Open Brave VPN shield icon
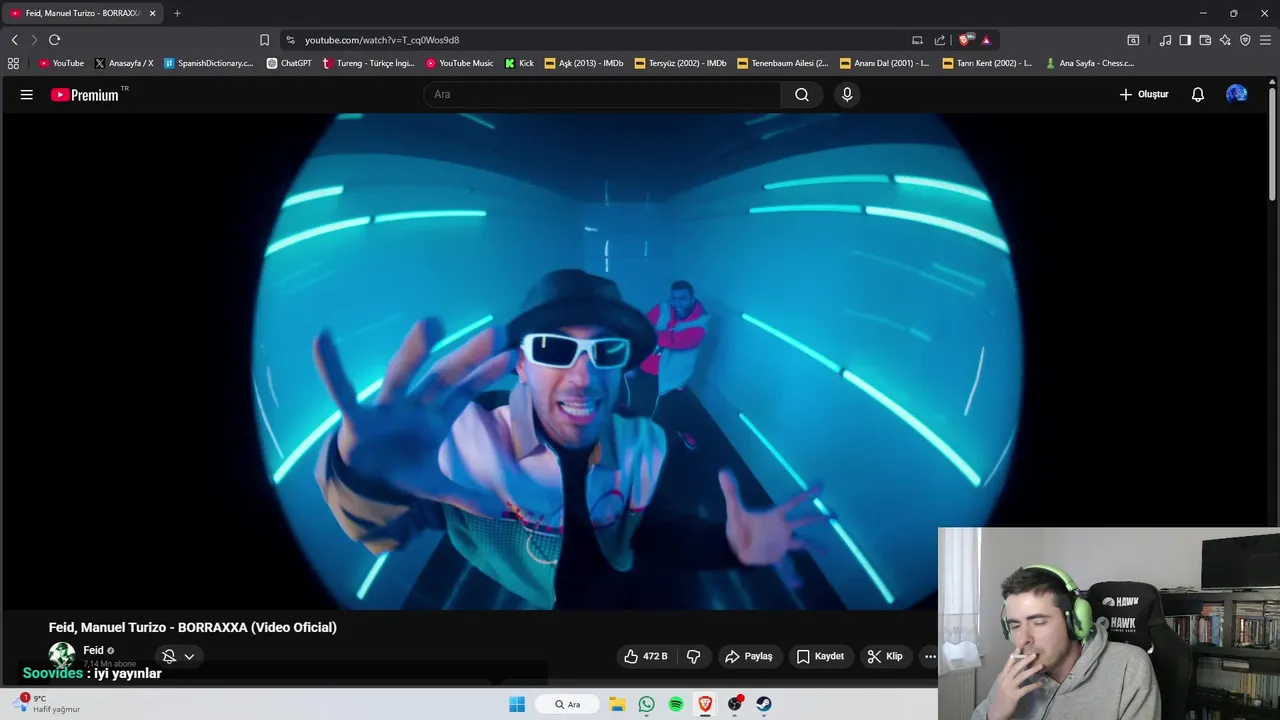This screenshot has width=1280, height=720. 1245,40
